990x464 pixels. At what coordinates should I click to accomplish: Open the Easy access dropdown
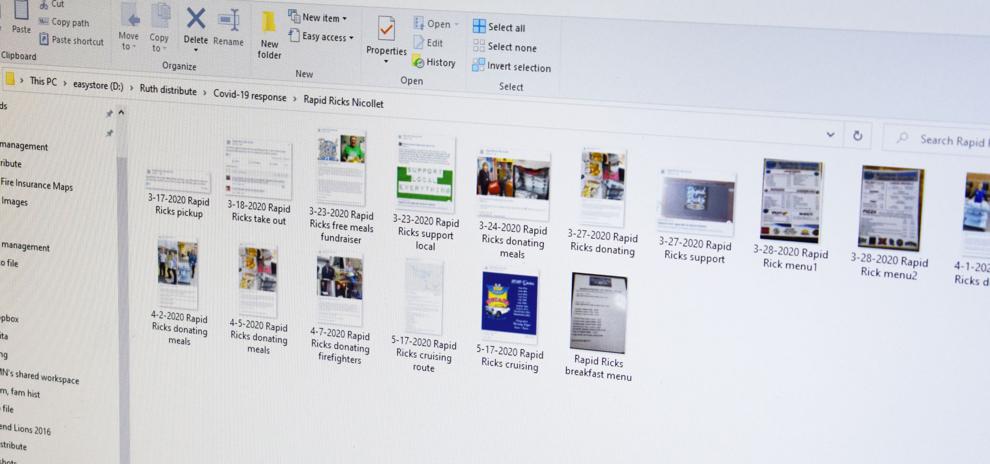pyautogui.click(x=321, y=36)
